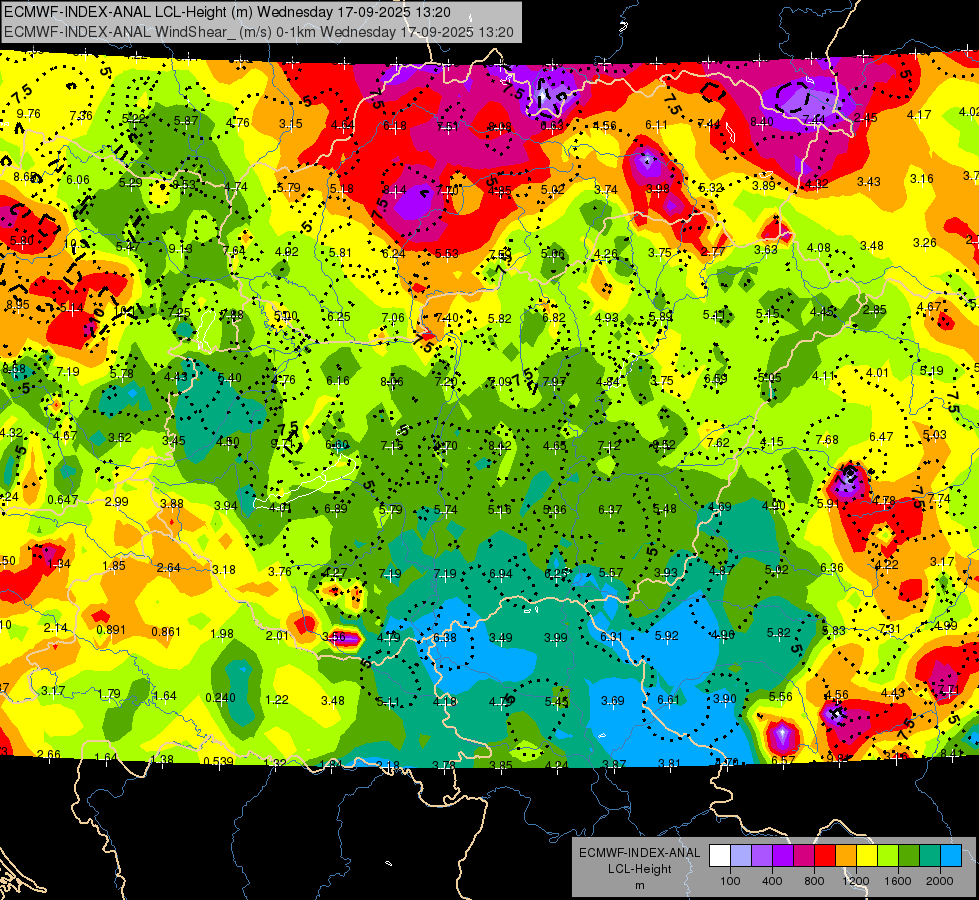This screenshot has width=979, height=900.
Task: Click the ECMWF-INDEX-ANAL label in the legend box
Action: click(x=639, y=853)
